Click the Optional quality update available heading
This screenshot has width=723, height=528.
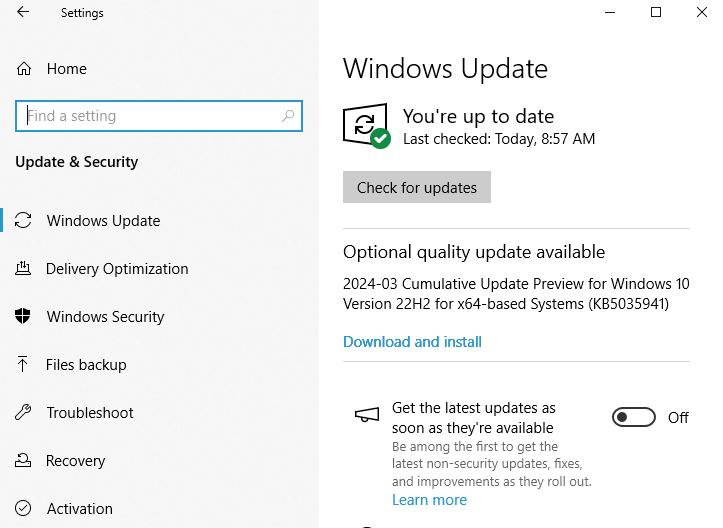tap(474, 252)
